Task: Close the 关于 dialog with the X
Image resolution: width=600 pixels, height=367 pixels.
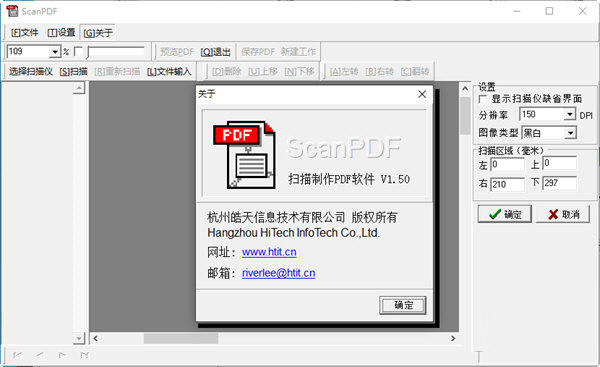Action: (422, 94)
